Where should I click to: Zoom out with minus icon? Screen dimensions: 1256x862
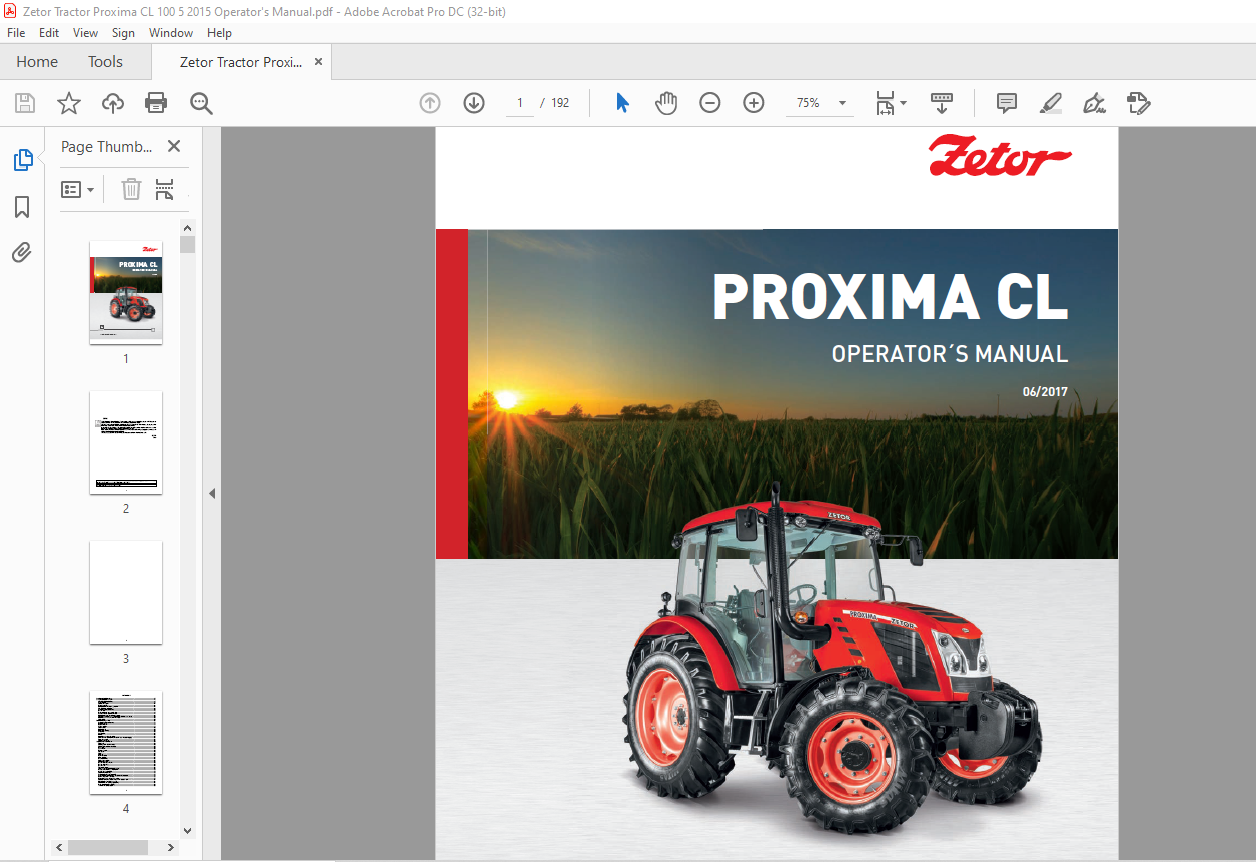pos(710,103)
